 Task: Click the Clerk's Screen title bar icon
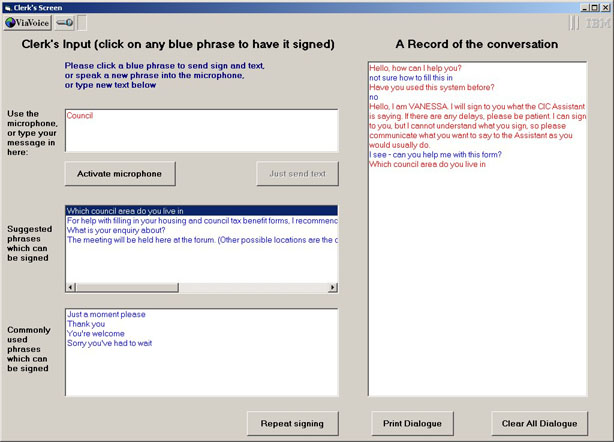7,8
